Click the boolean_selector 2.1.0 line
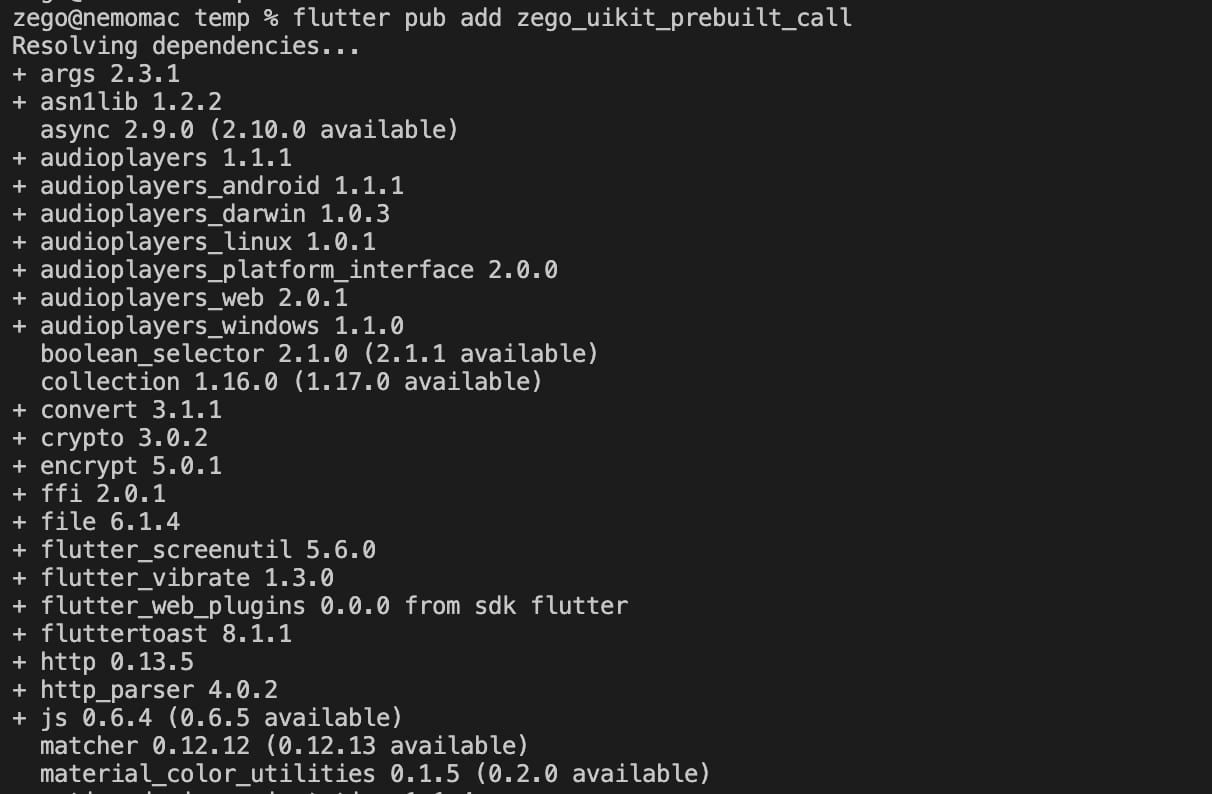Viewport: 1212px width, 794px height. 319,354
